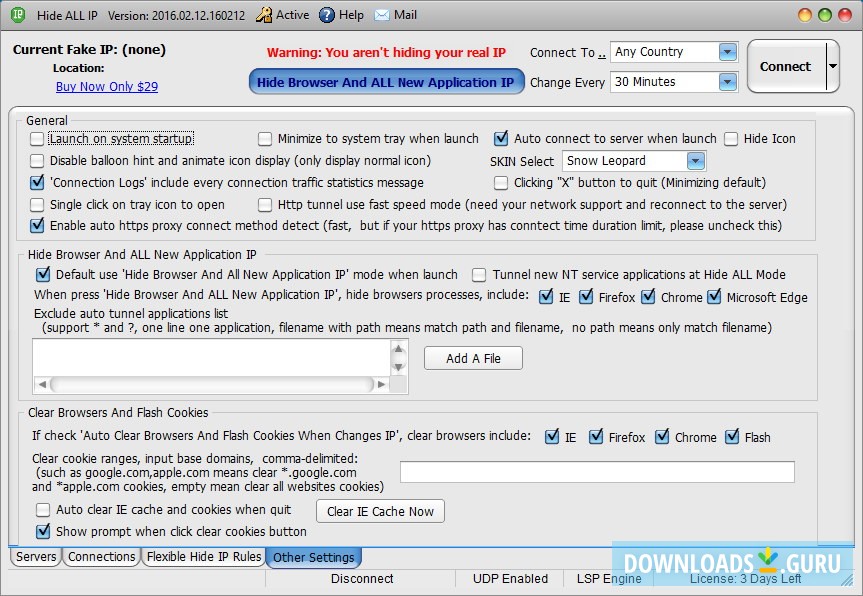The image size is (863, 596).
Task: Enable Auto clear IE cache when quit
Action: (43, 510)
